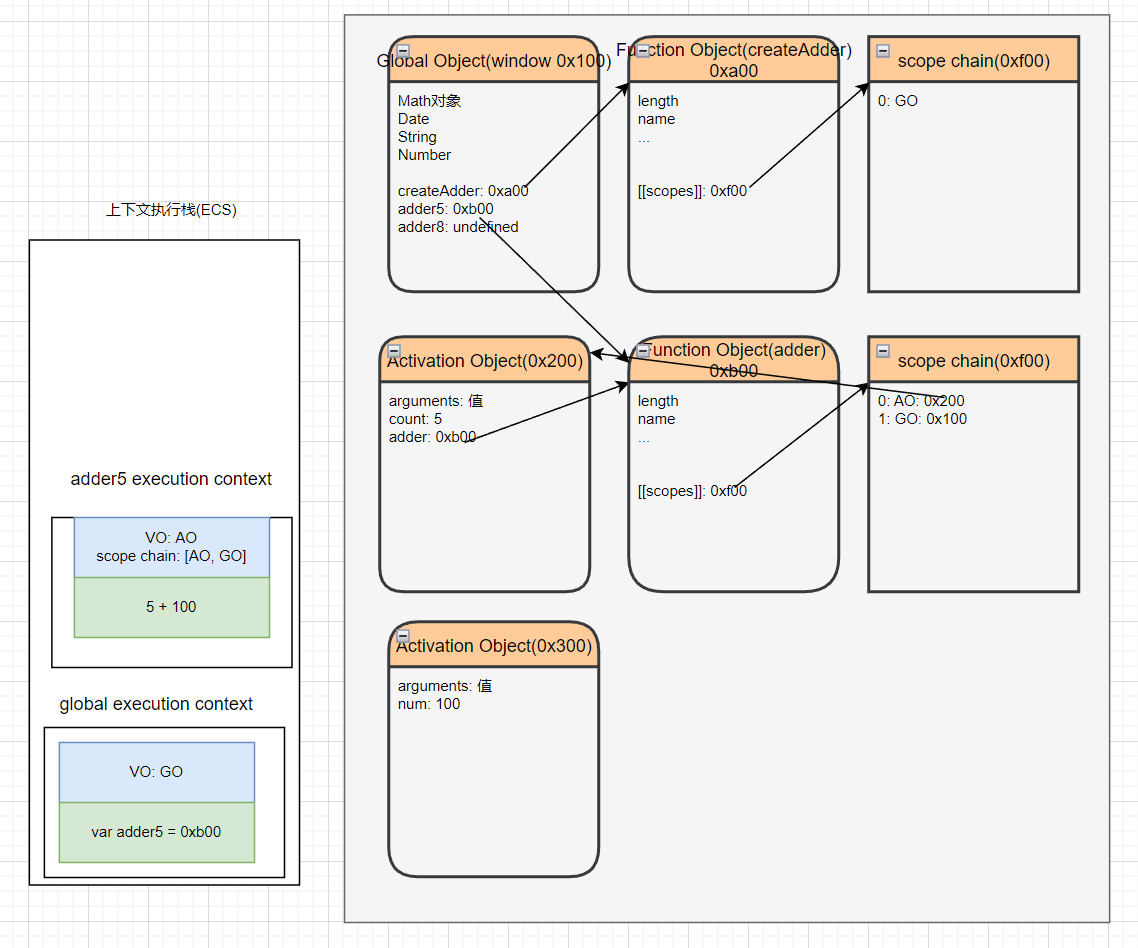Select the green 'var adder5 = 0xb00' box

[x=157, y=832]
